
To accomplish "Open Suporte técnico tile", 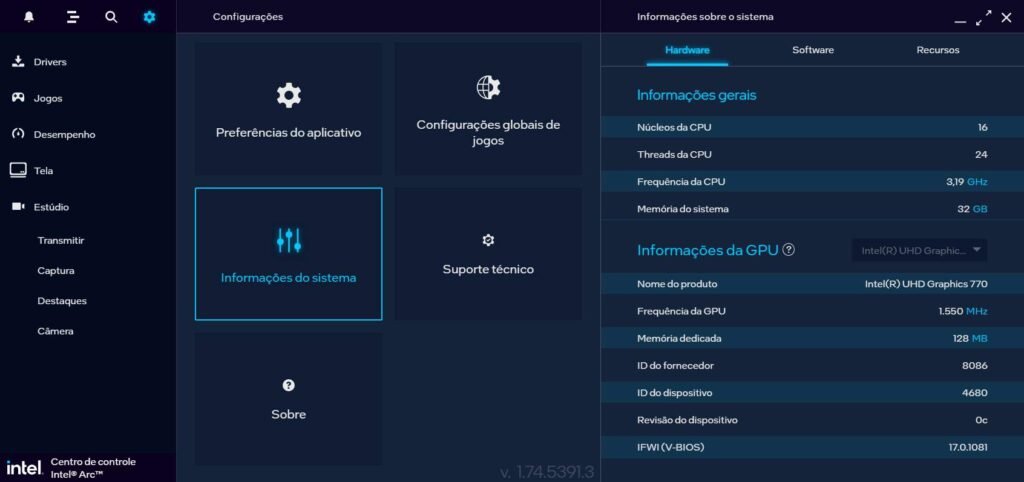I will tap(488, 254).
